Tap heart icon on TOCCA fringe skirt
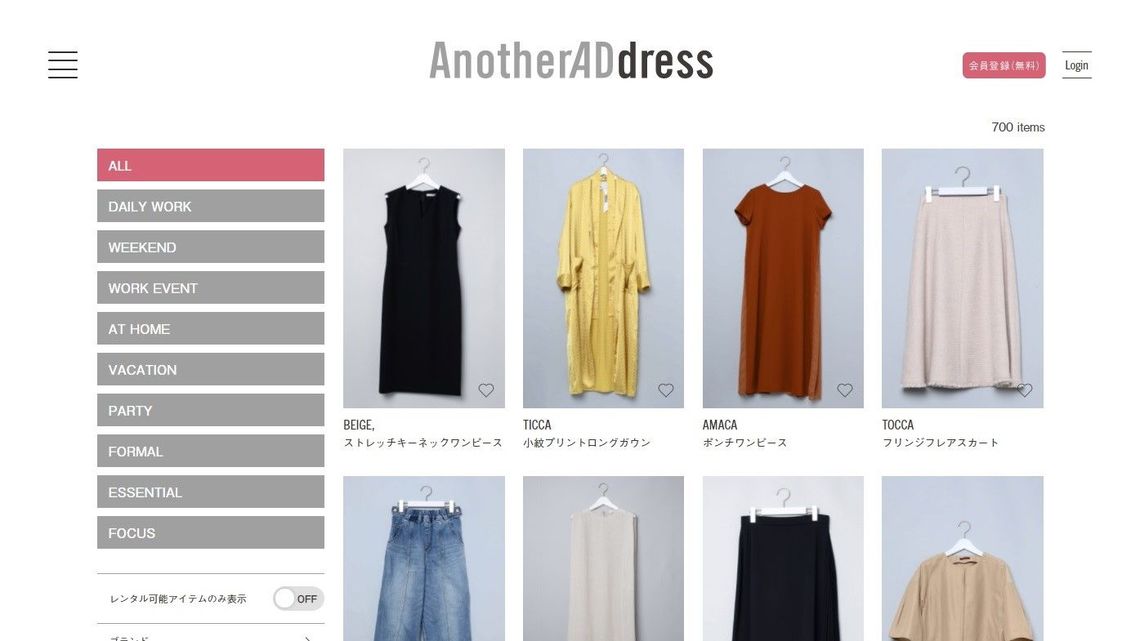 [x=1024, y=390]
